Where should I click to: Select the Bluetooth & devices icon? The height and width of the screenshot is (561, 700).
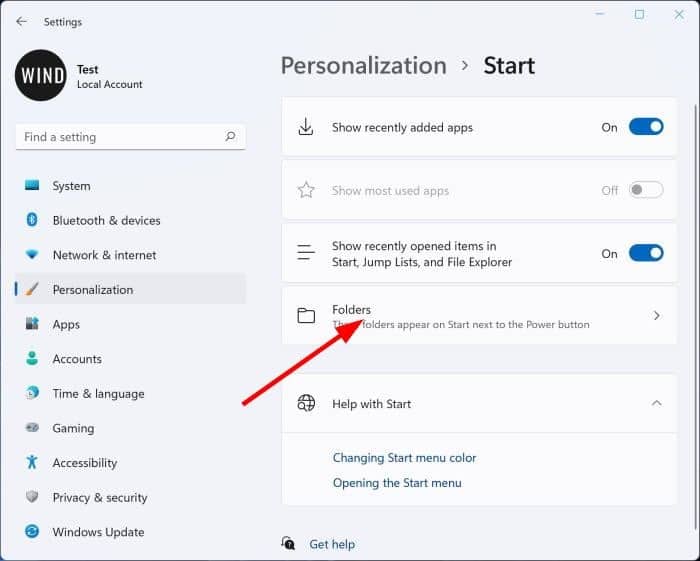tap(32, 220)
